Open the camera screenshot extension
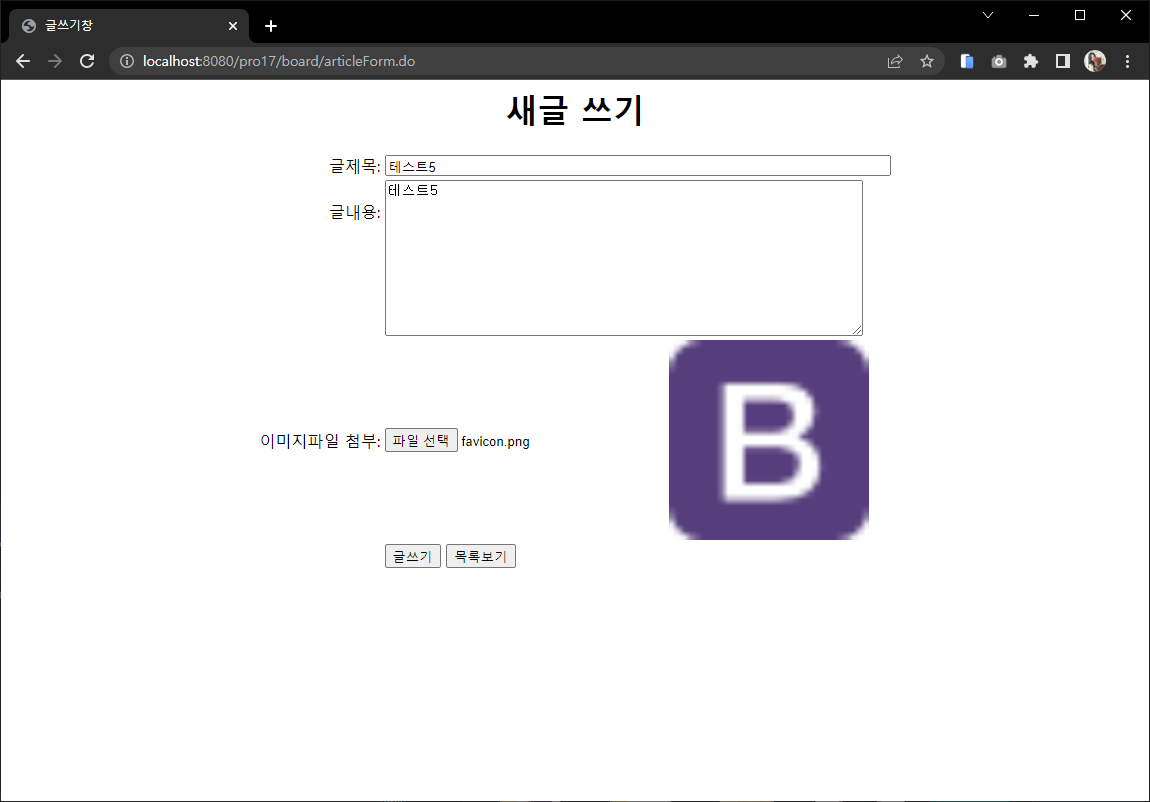The width and height of the screenshot is (1150, 802). pos(999,62)
